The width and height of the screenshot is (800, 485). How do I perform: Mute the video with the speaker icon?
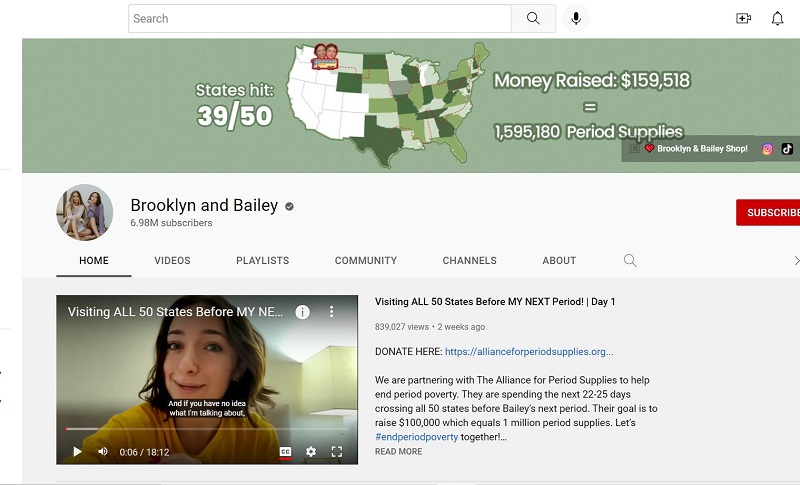(103, 452)
